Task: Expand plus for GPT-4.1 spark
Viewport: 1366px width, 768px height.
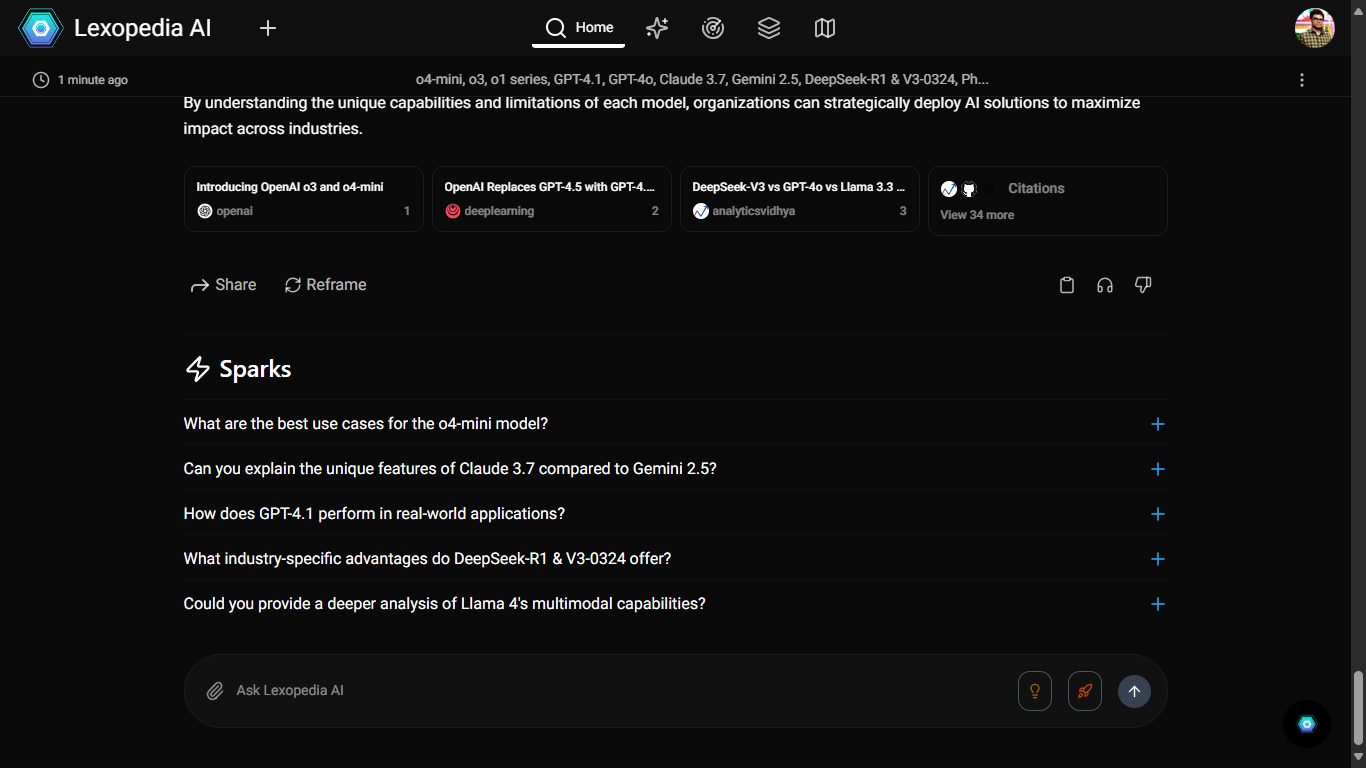Action: coord(1158,514)
